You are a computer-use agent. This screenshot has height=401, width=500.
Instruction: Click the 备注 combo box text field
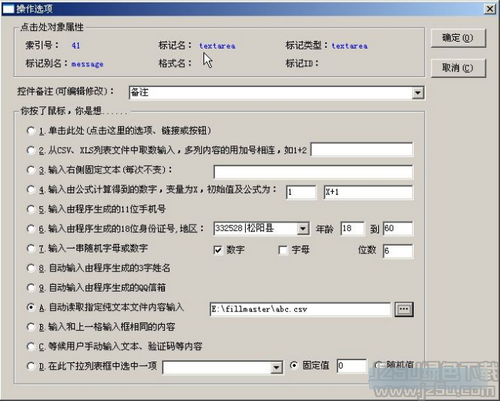click(x=270, y=92)
